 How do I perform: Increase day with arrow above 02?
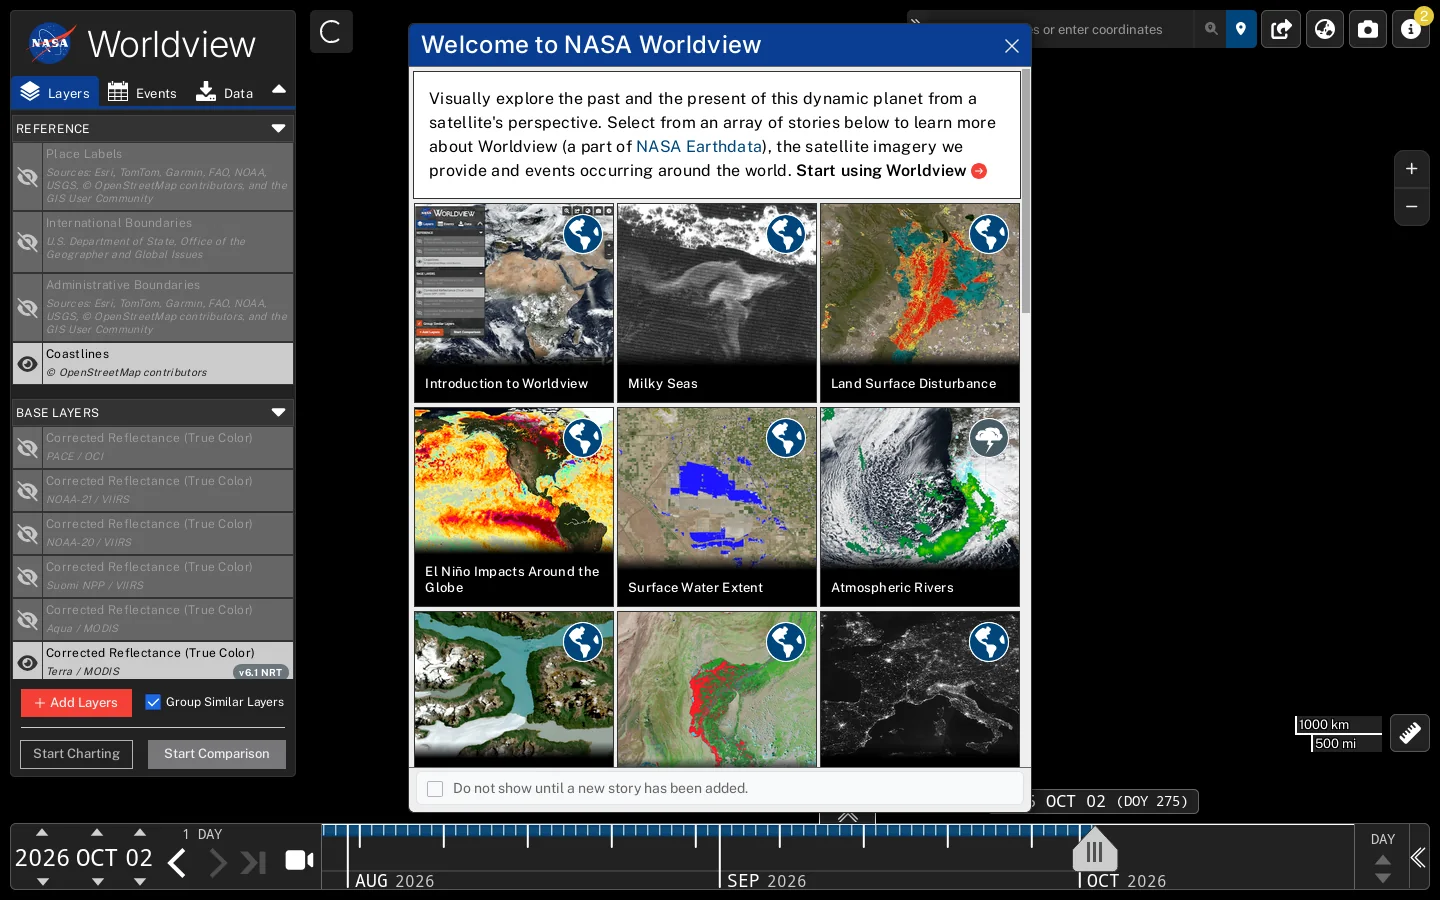click(140, 832)
